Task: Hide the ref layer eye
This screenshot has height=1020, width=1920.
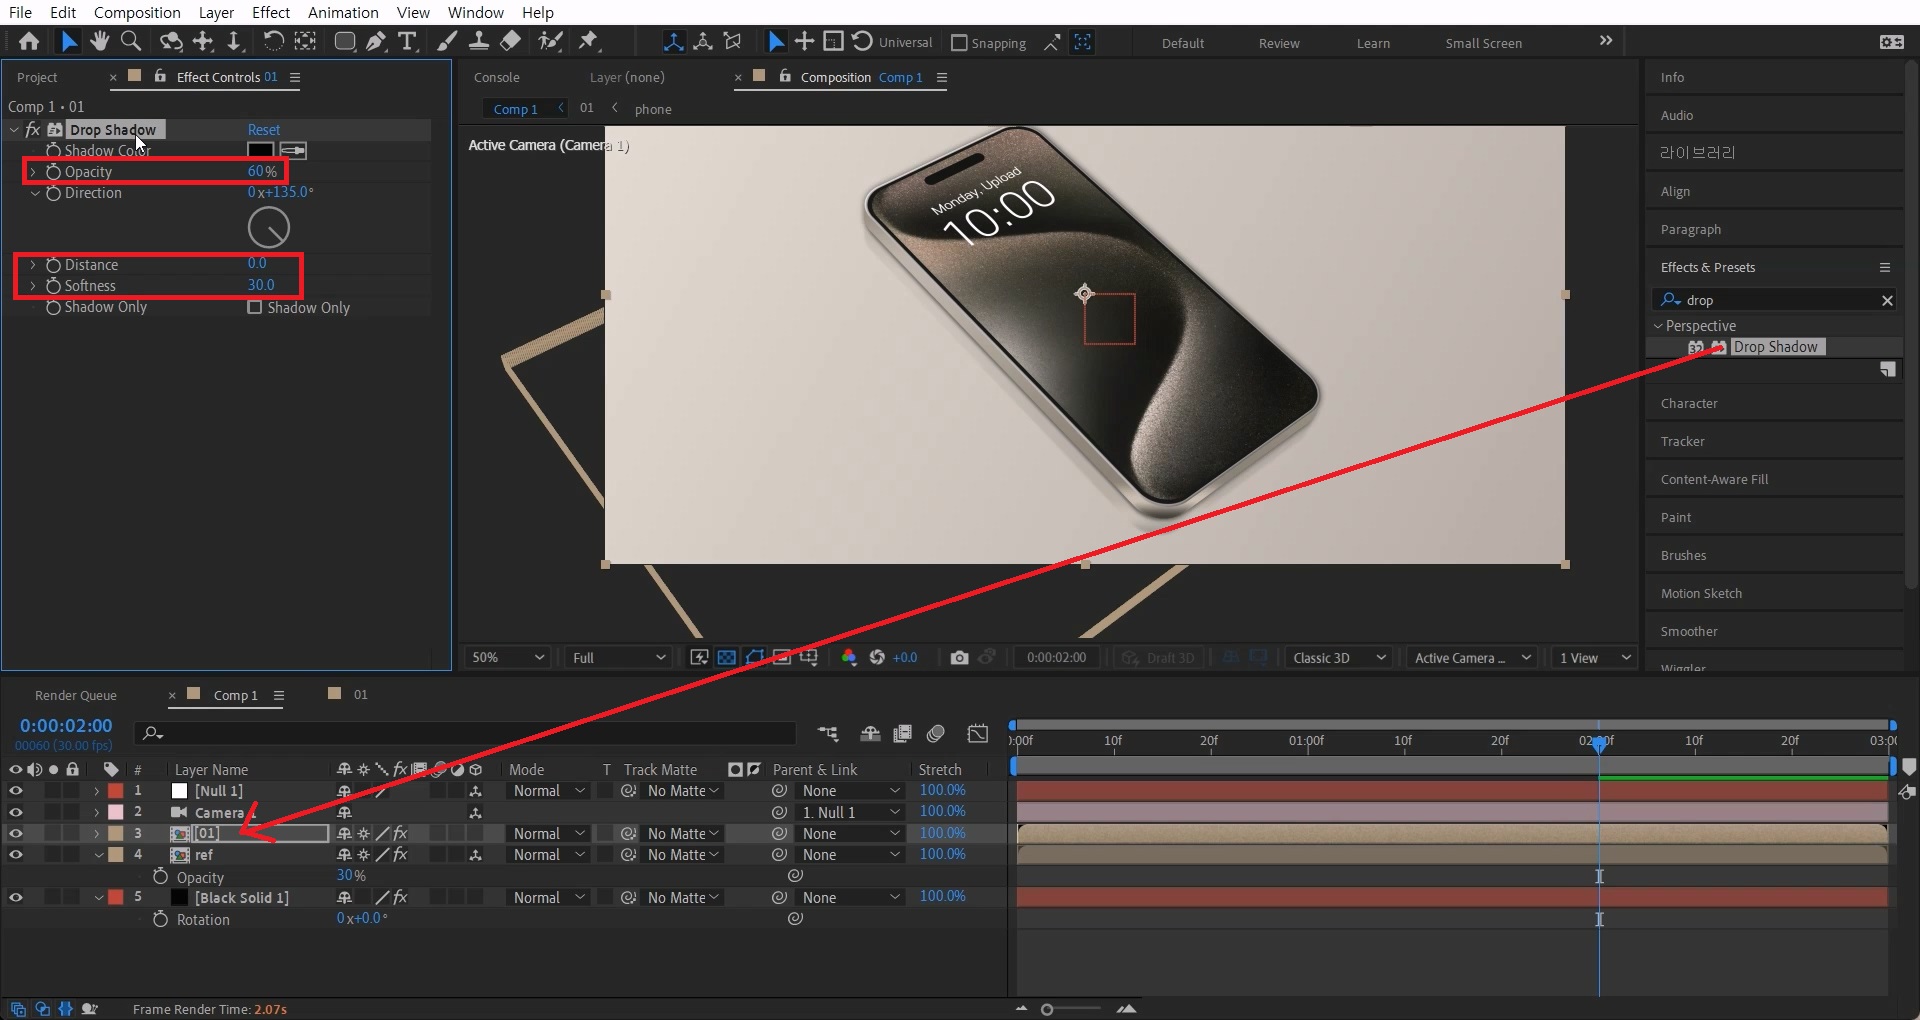Action: pyautogui.click(x=15, y=855)
